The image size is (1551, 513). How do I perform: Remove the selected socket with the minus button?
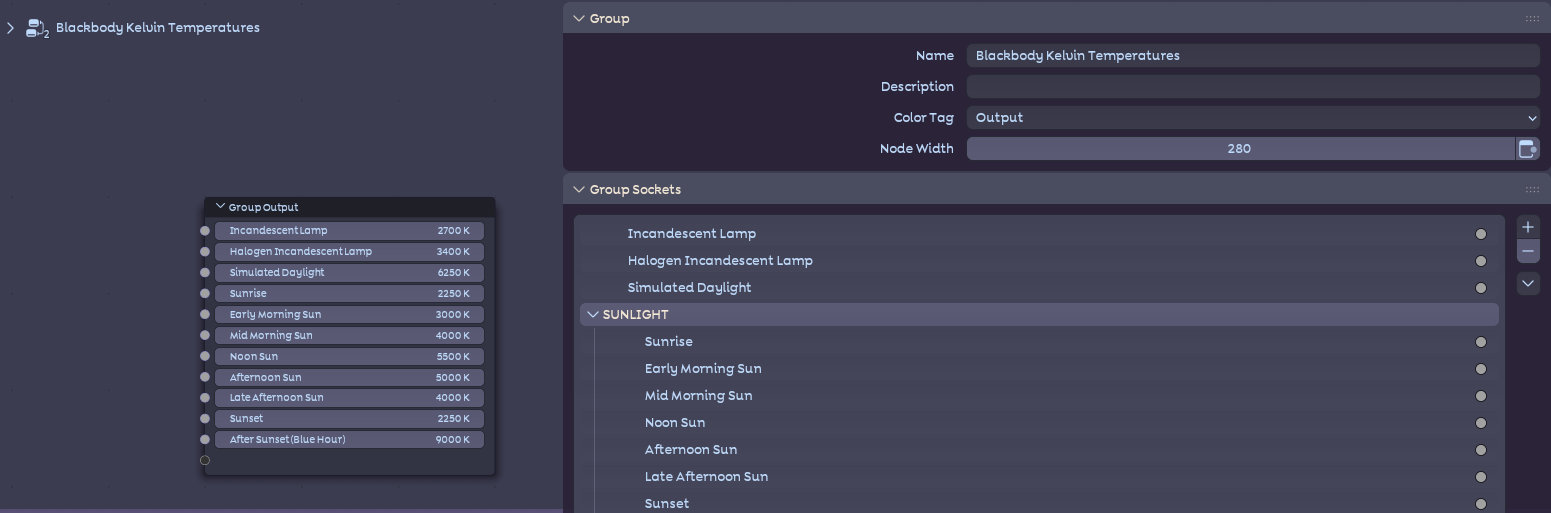[1528, 251]
